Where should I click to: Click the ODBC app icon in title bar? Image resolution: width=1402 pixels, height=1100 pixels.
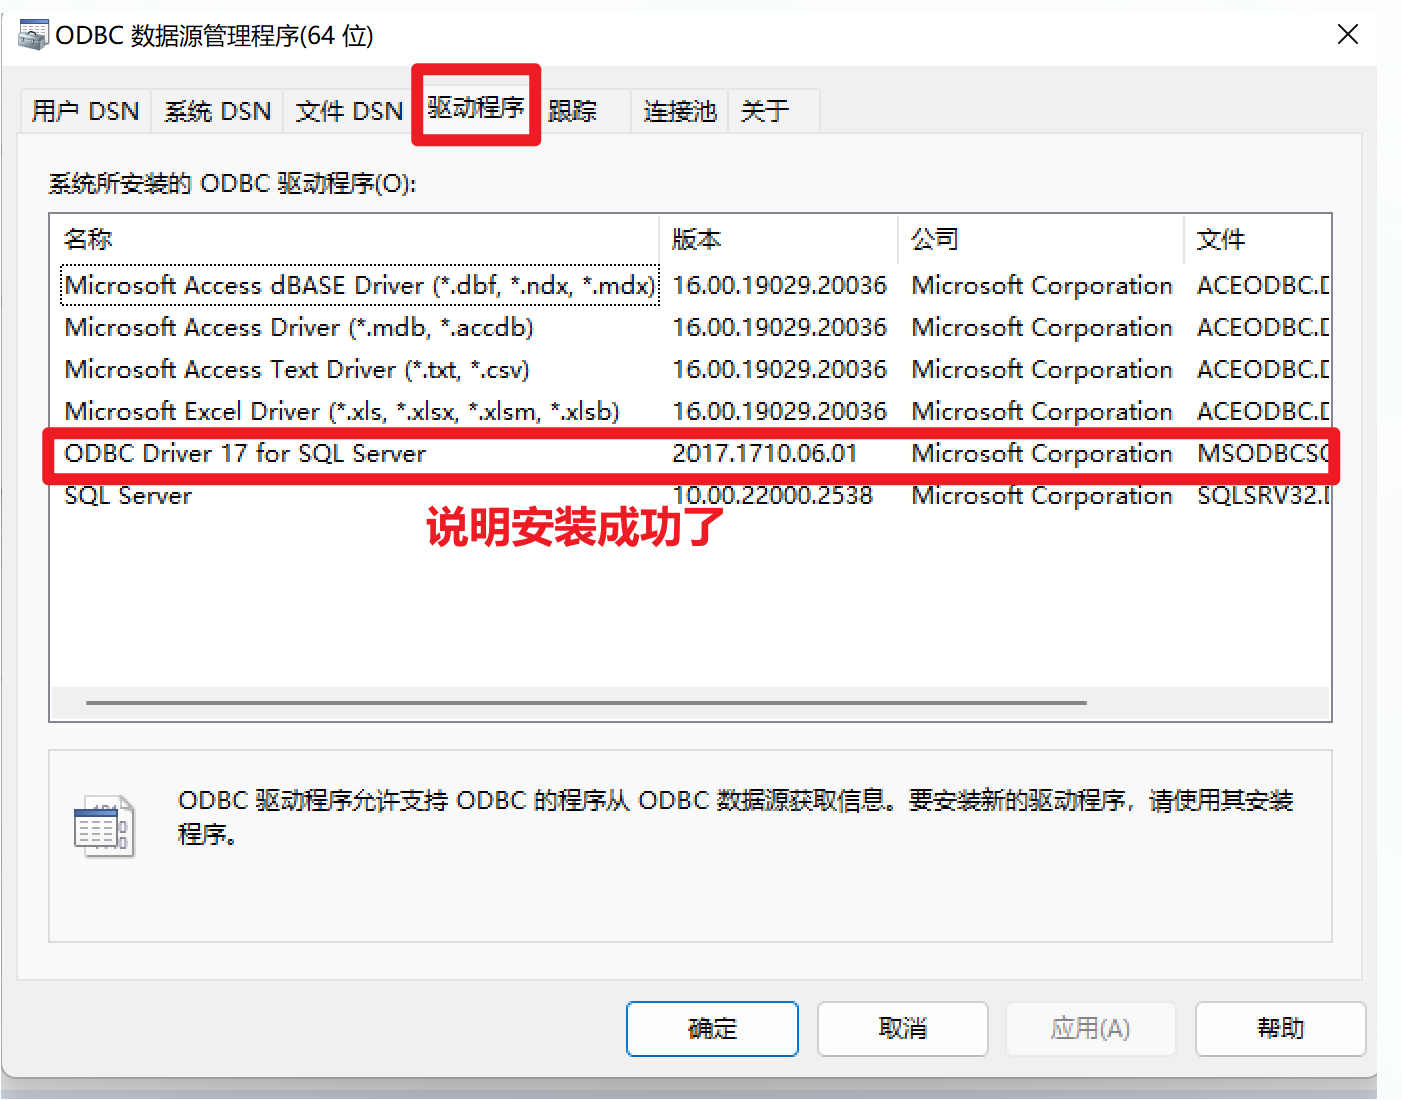33,35
